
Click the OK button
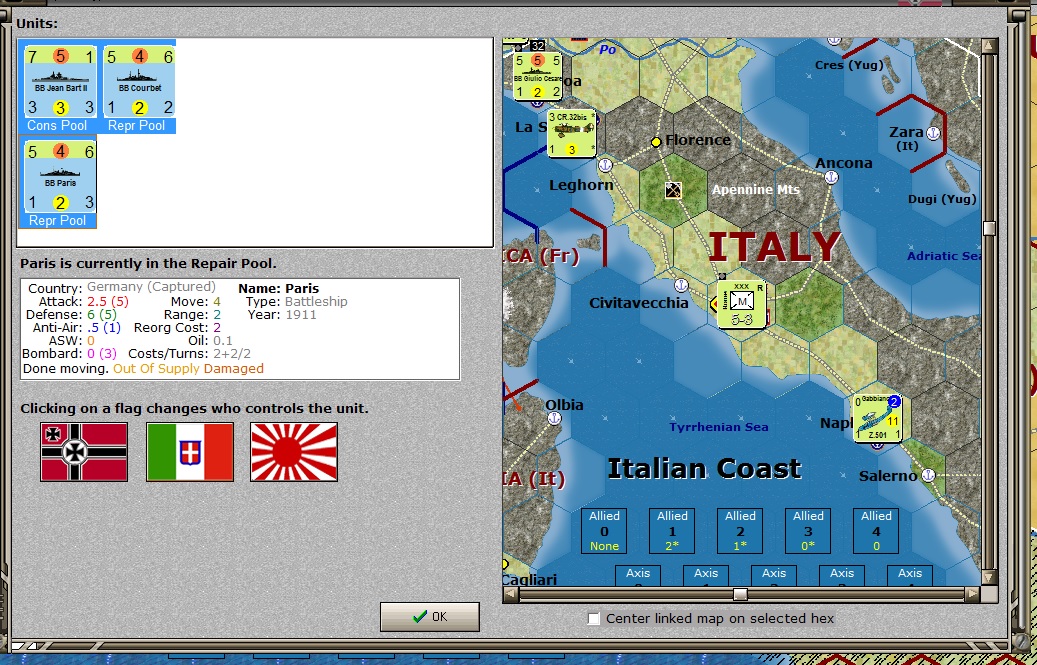430,617
